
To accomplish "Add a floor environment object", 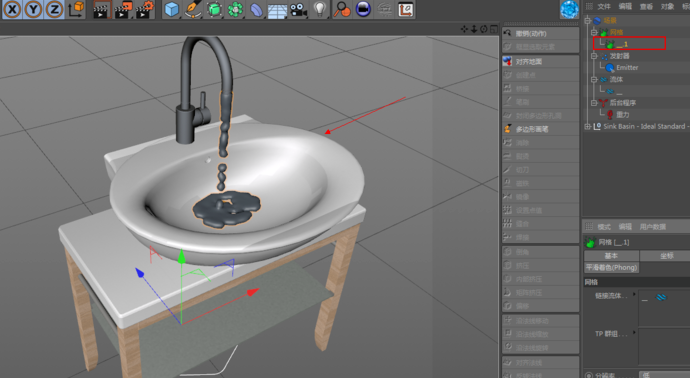I will [277, 10].
